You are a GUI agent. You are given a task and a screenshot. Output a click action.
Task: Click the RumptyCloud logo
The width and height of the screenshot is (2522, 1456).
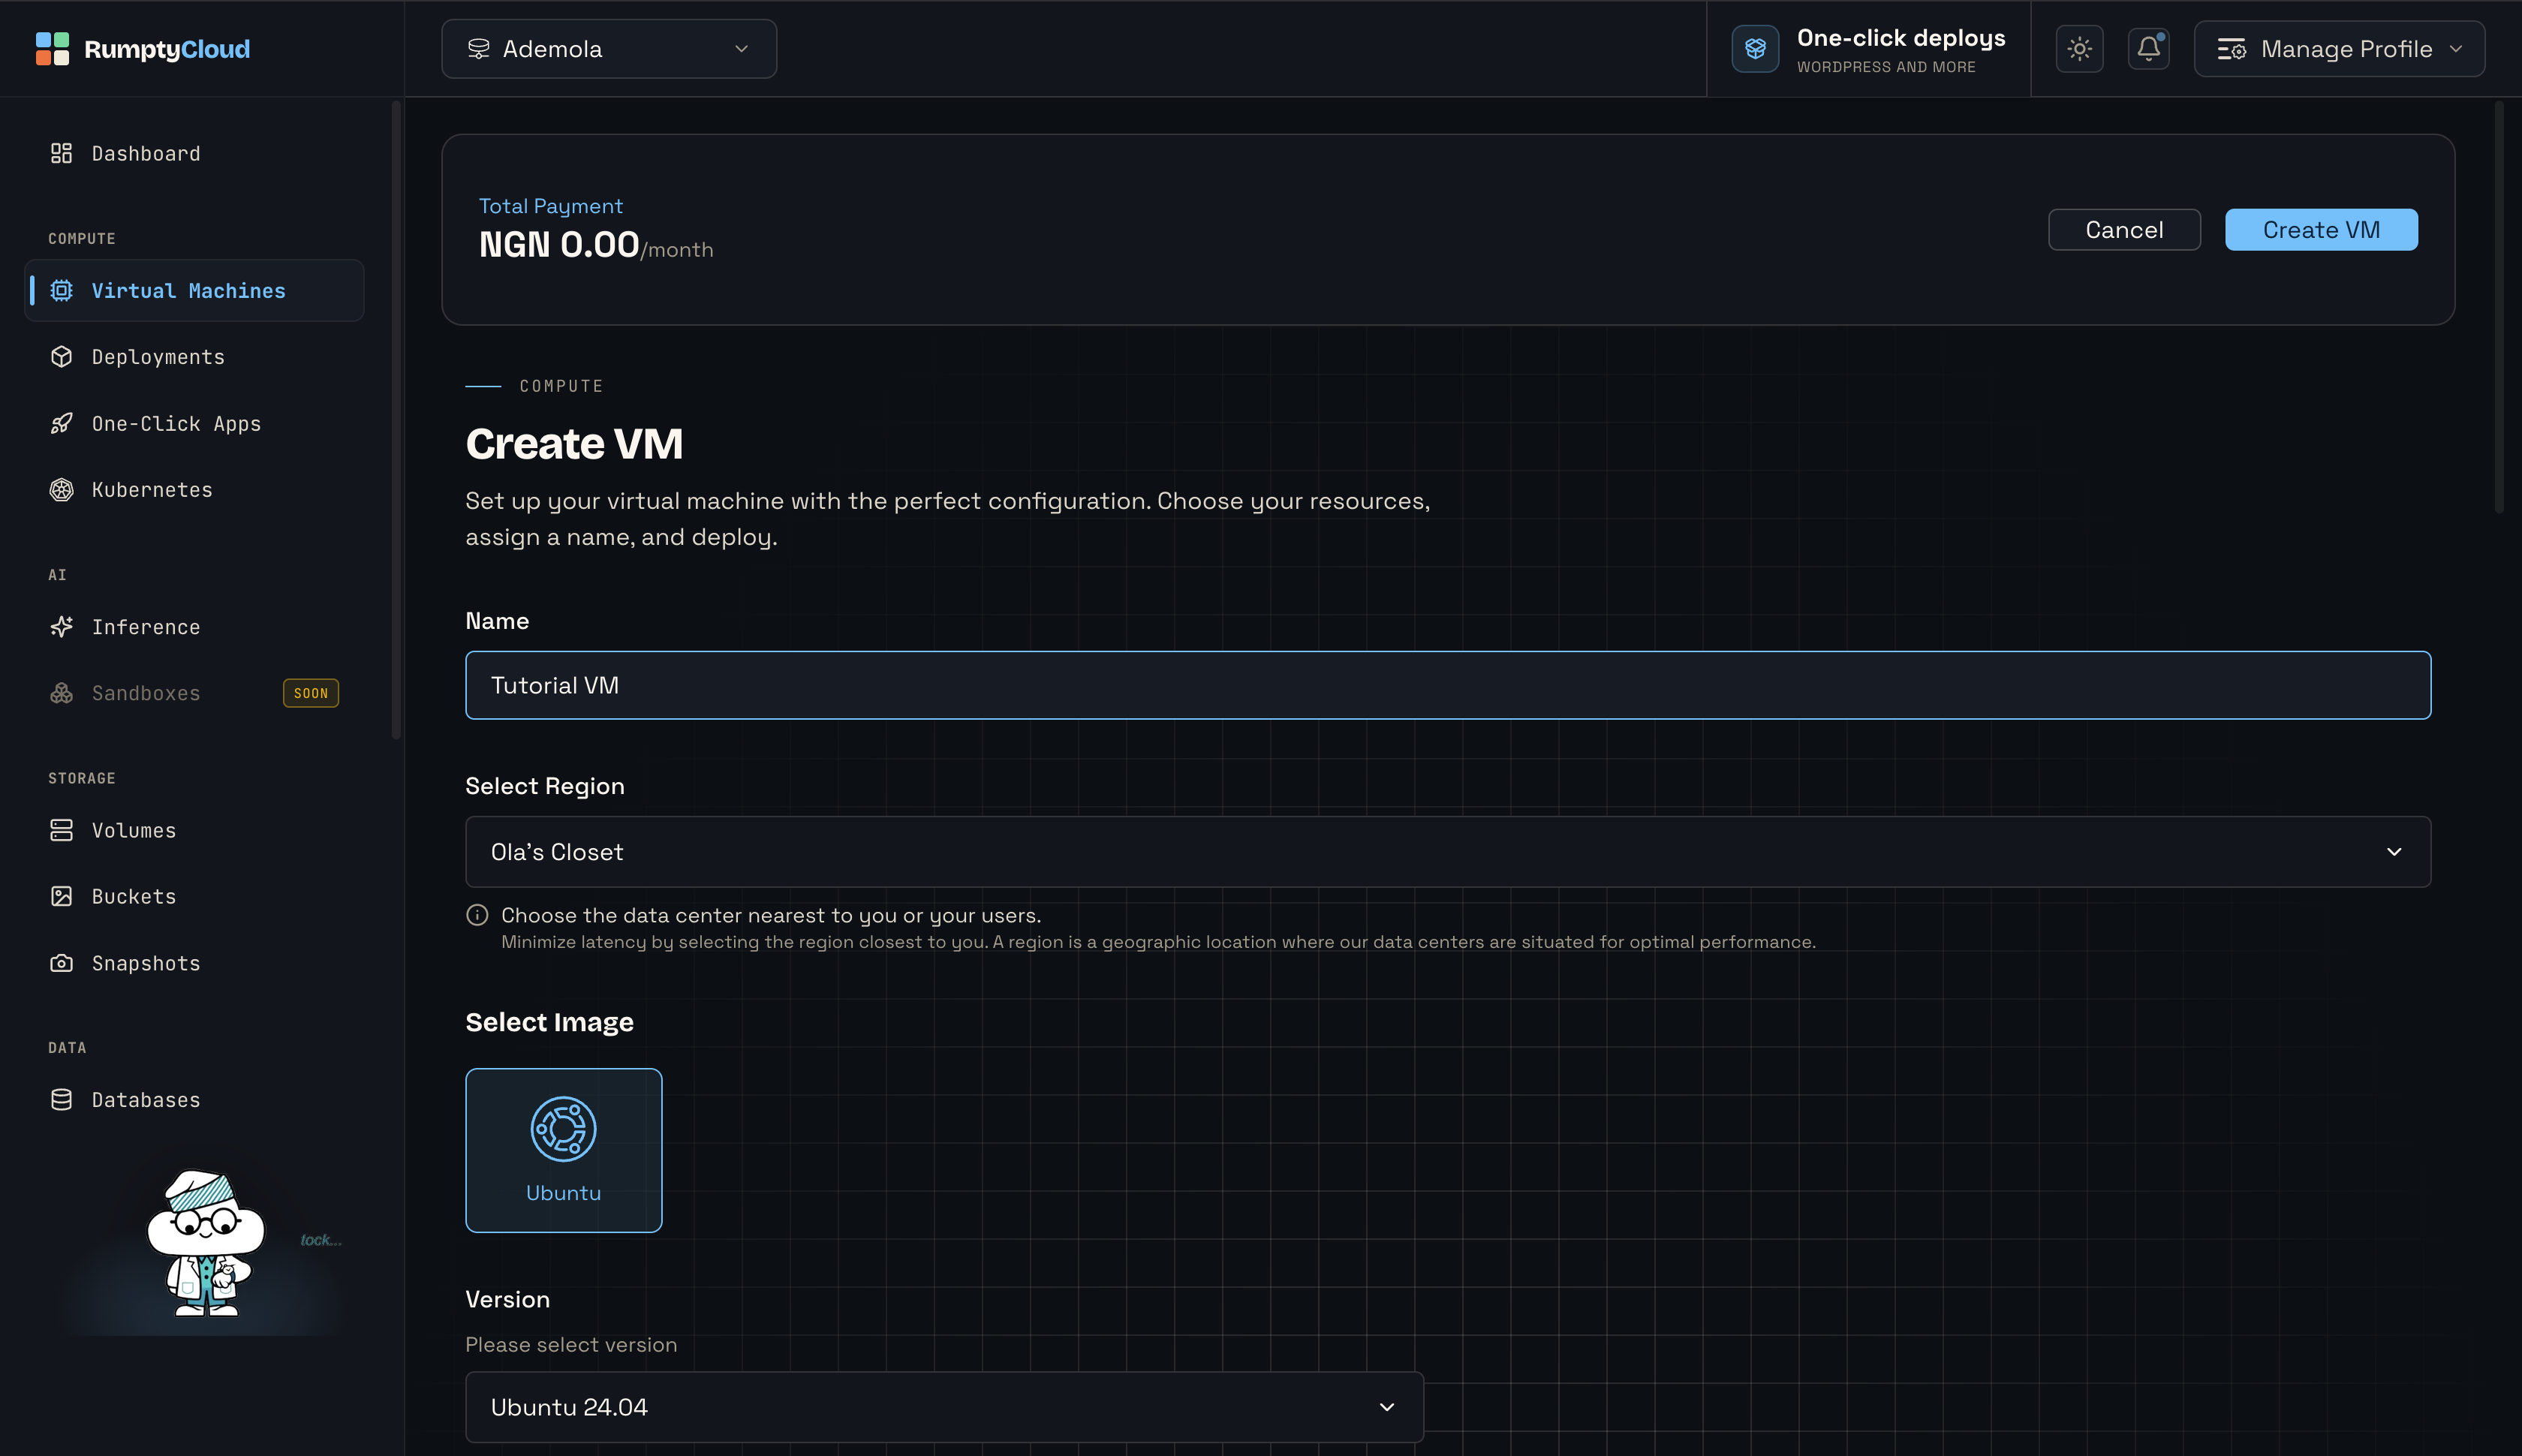click(142, 49)
